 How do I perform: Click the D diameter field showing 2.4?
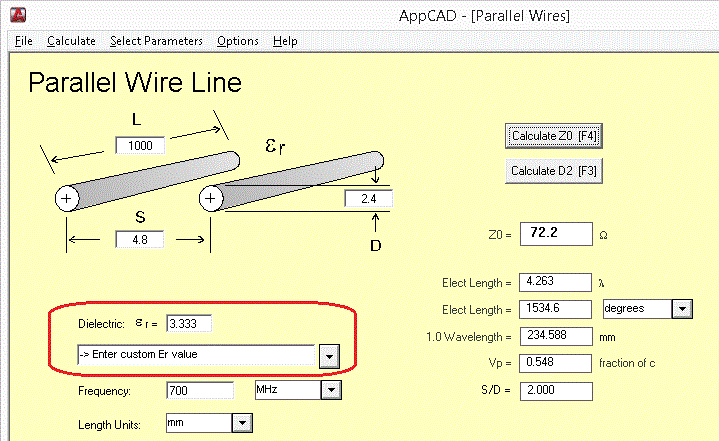pos(369,198)
